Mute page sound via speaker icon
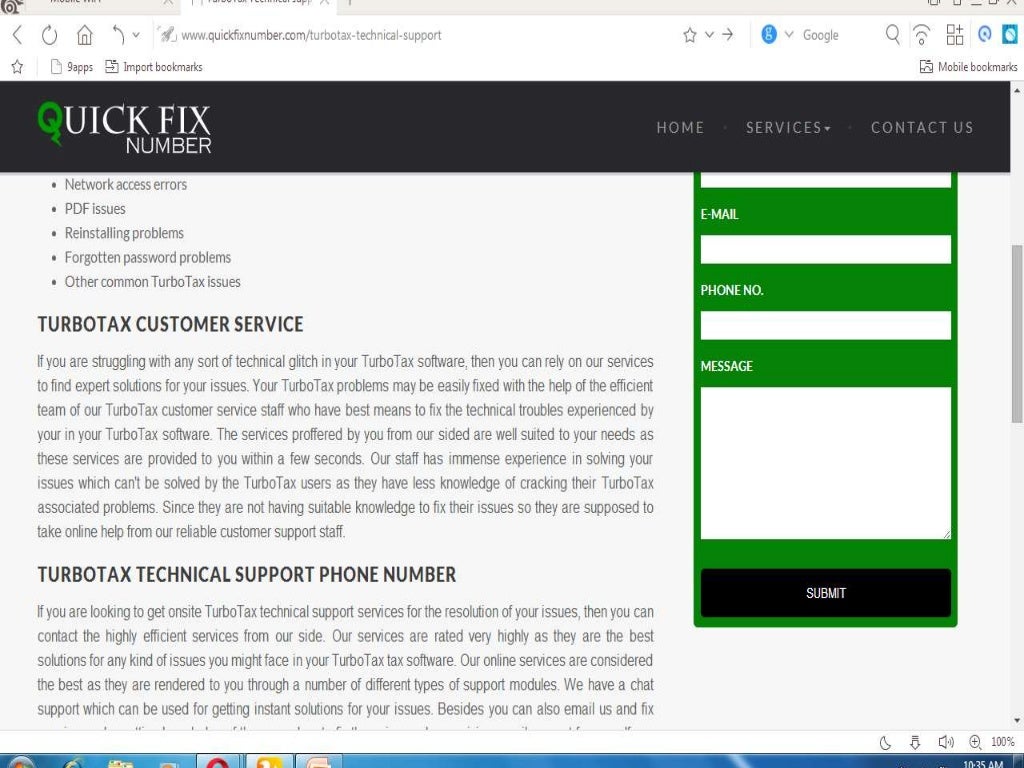1024x768 pixels. [x=946, y=742]
